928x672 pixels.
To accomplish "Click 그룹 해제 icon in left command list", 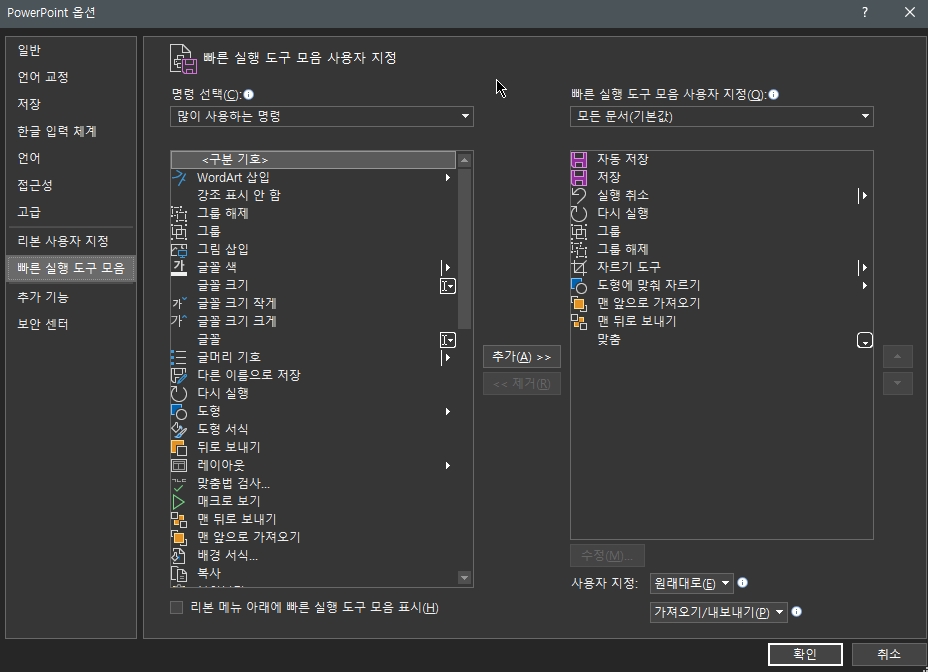I will click(x=179, y=213).
